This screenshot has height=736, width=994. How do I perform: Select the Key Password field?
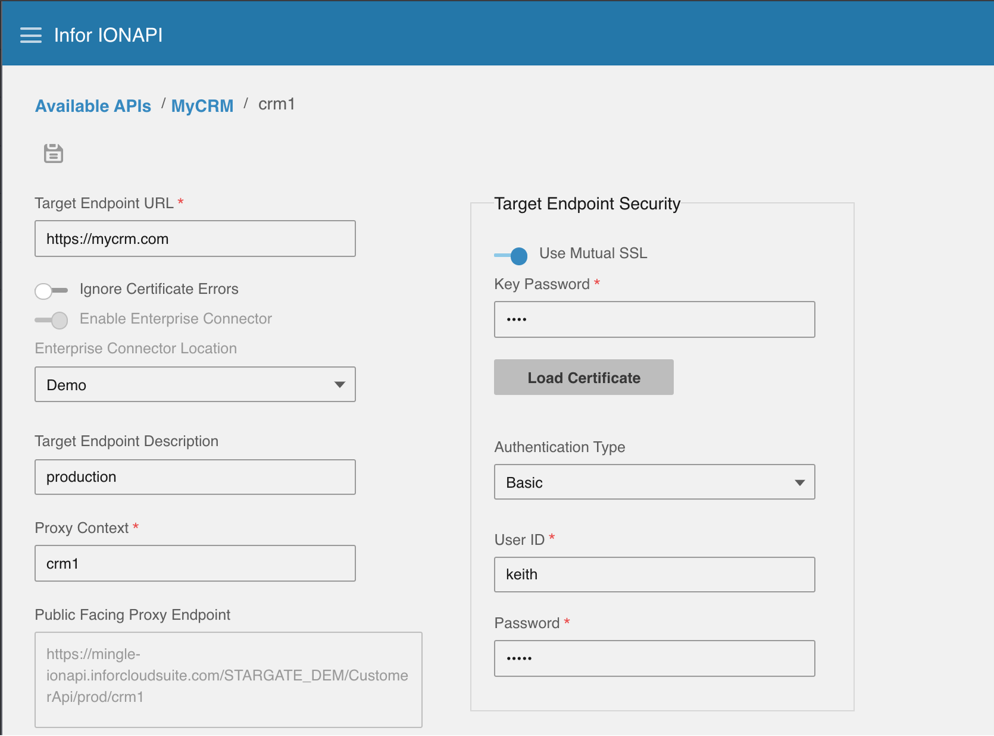pos(654,320)
